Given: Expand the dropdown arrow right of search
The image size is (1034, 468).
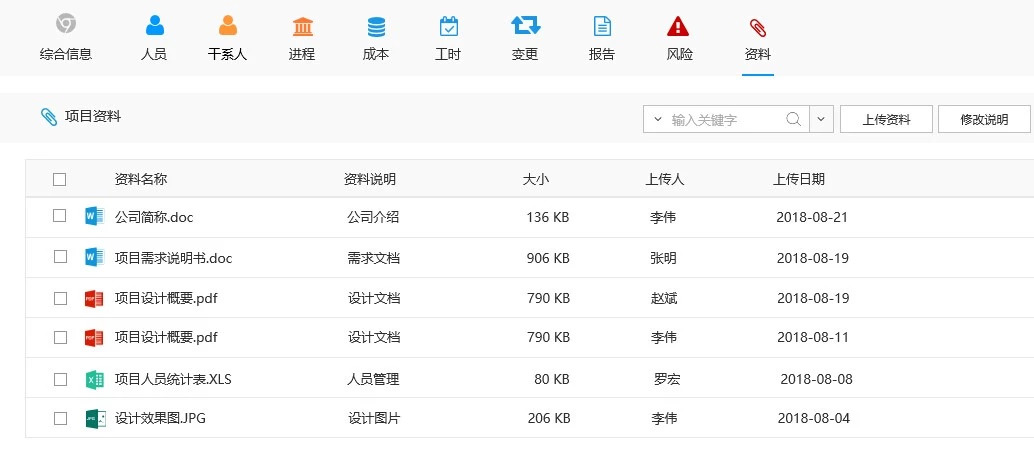Looking at the screenshot, I should [x=821, y=119].
